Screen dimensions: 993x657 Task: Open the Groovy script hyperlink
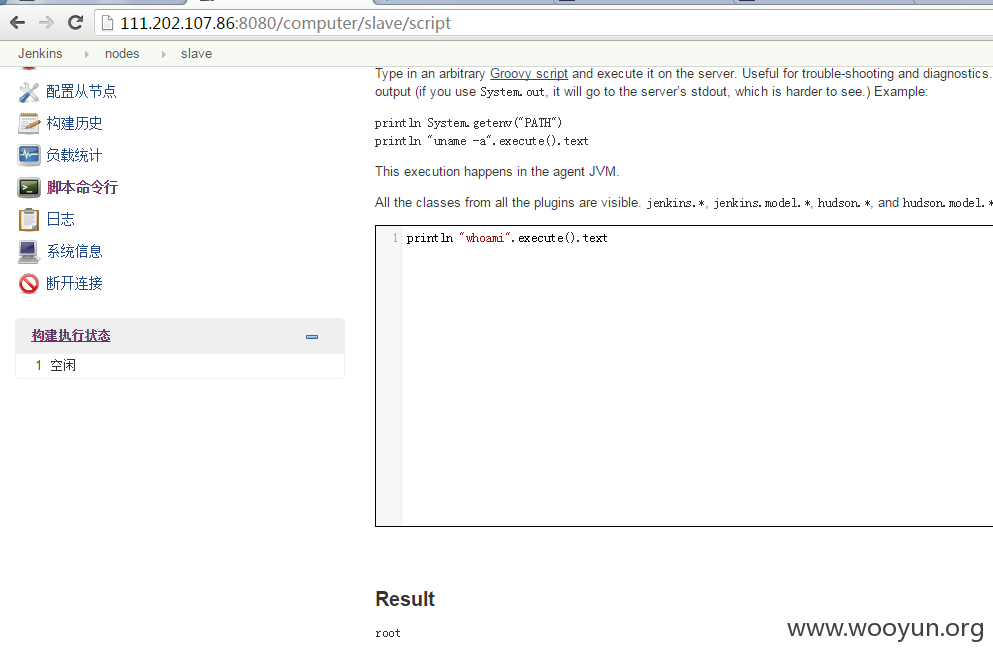coord(529,73)
